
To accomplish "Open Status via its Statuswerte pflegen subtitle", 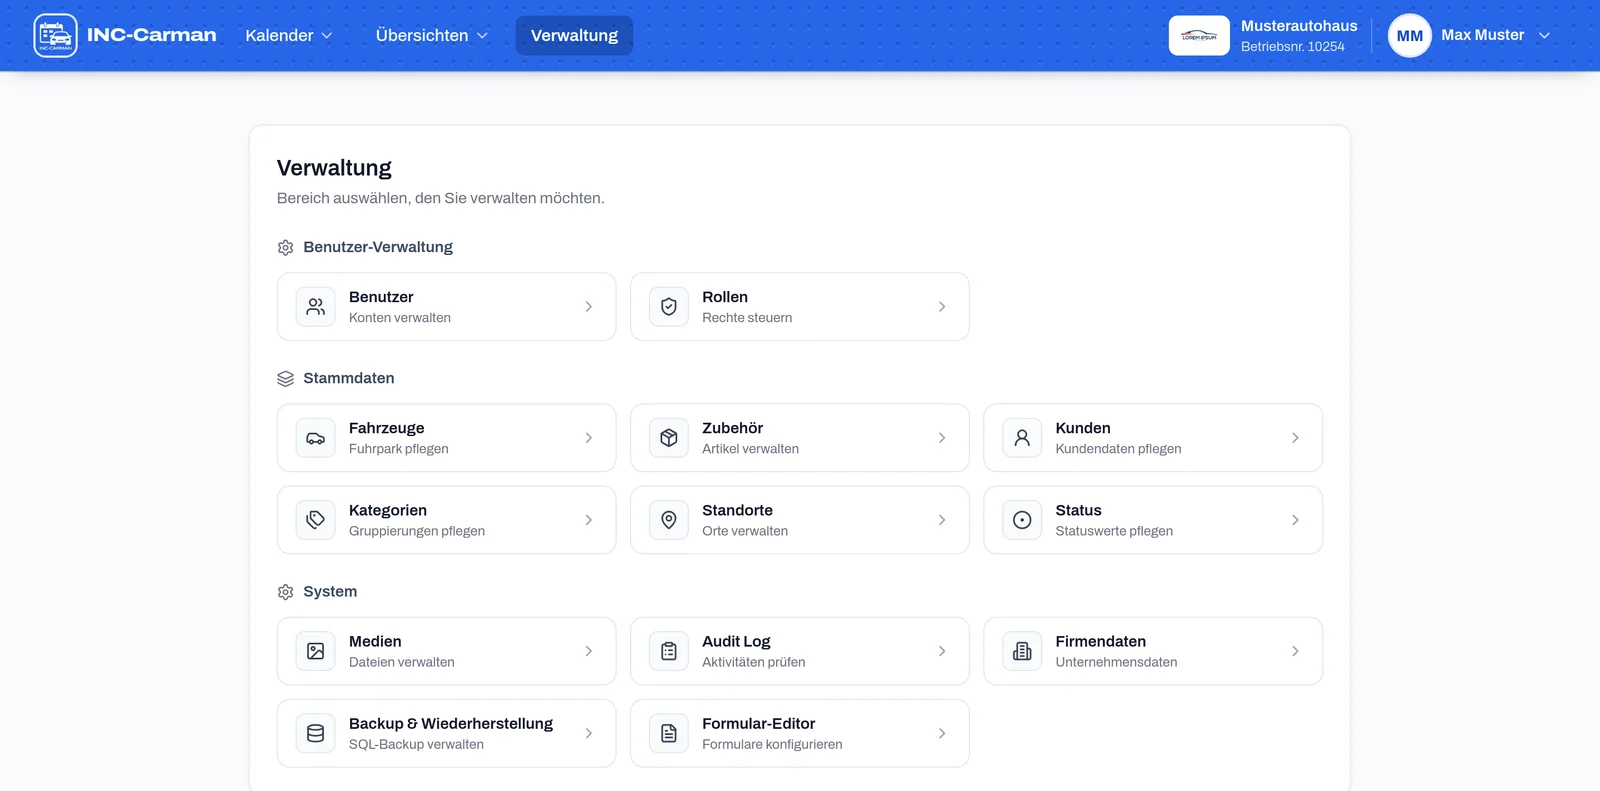I will 1114,531.
